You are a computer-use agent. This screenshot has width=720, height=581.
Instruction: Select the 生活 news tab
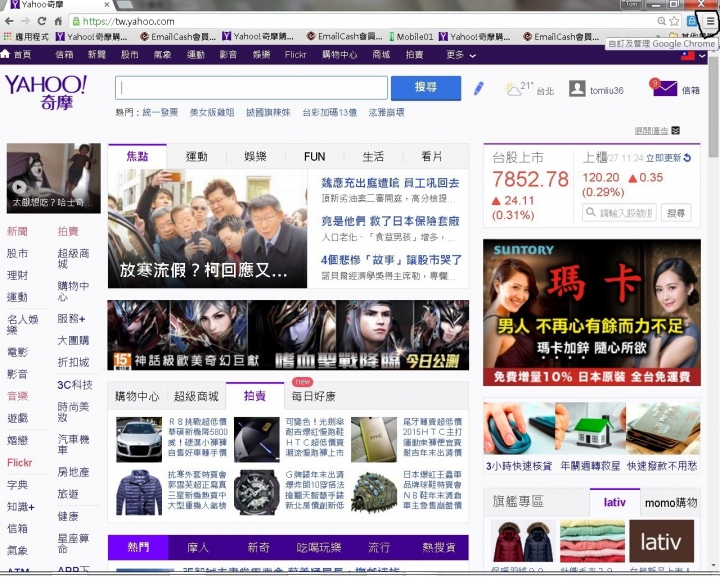[373, 157]
